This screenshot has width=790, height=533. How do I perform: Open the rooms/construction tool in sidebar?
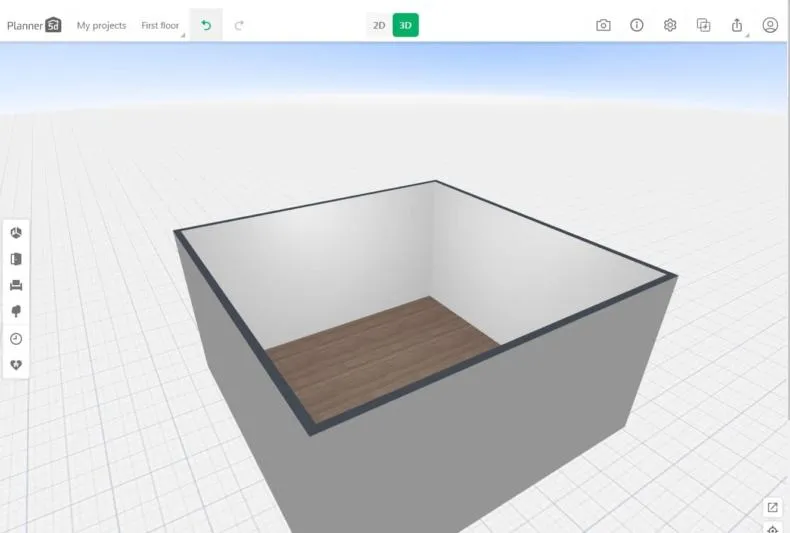tap(16, 233)
